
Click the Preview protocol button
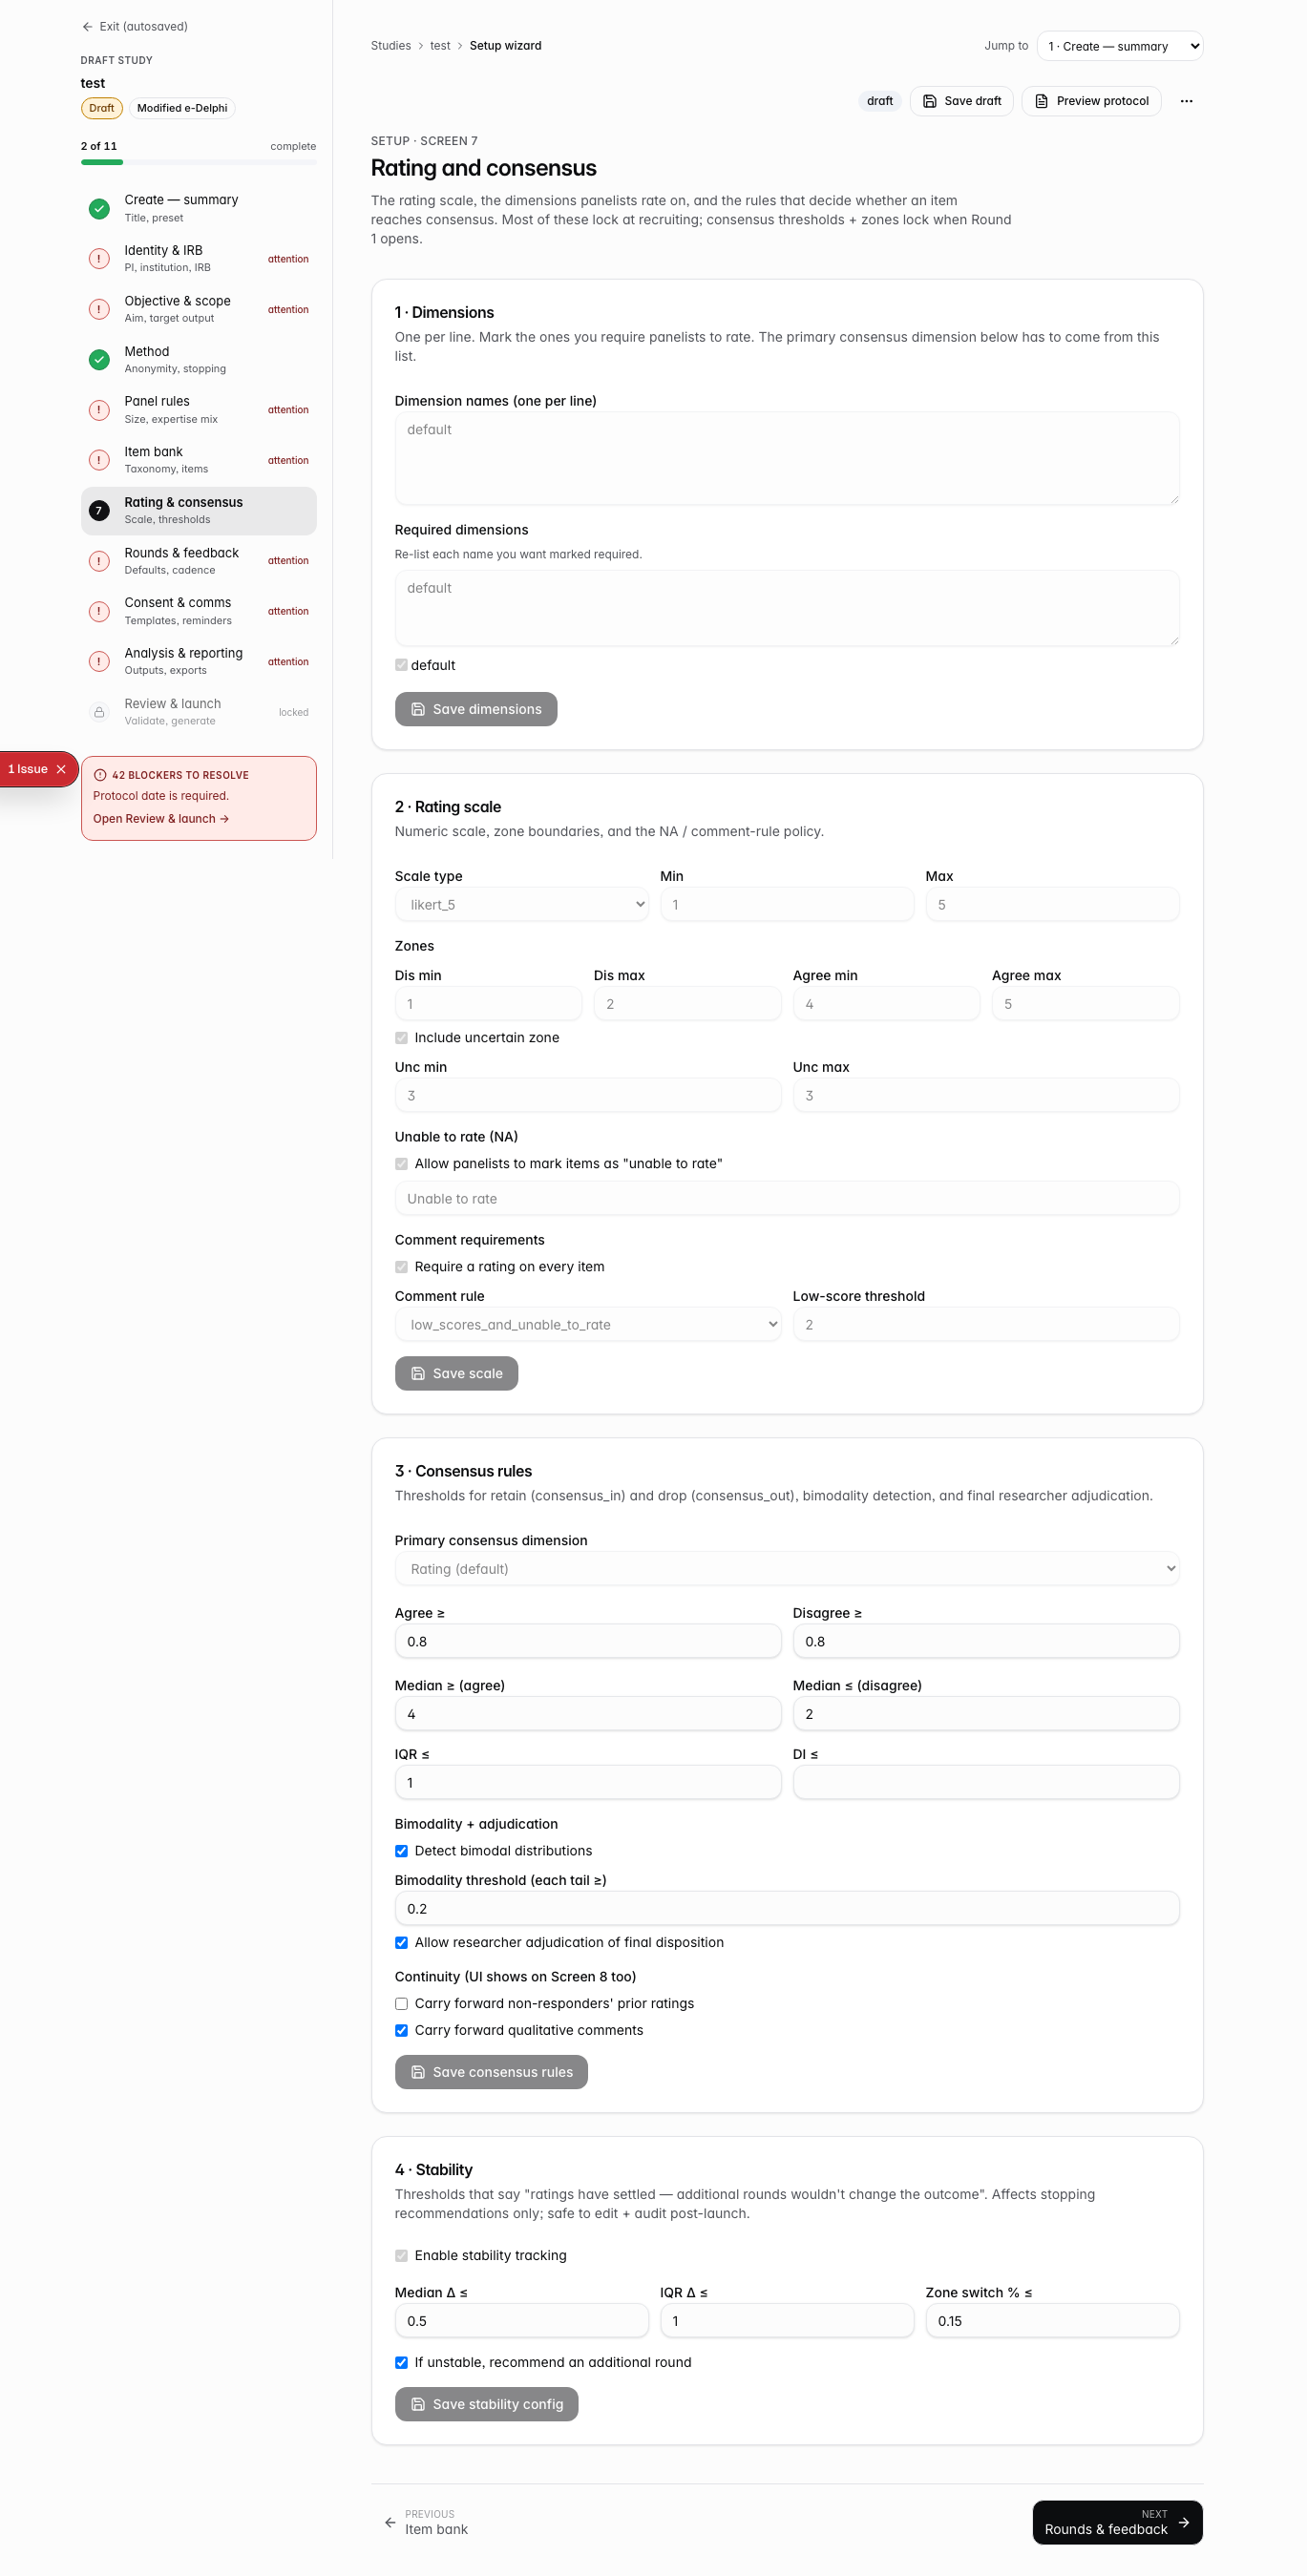tap(1091, 101)
